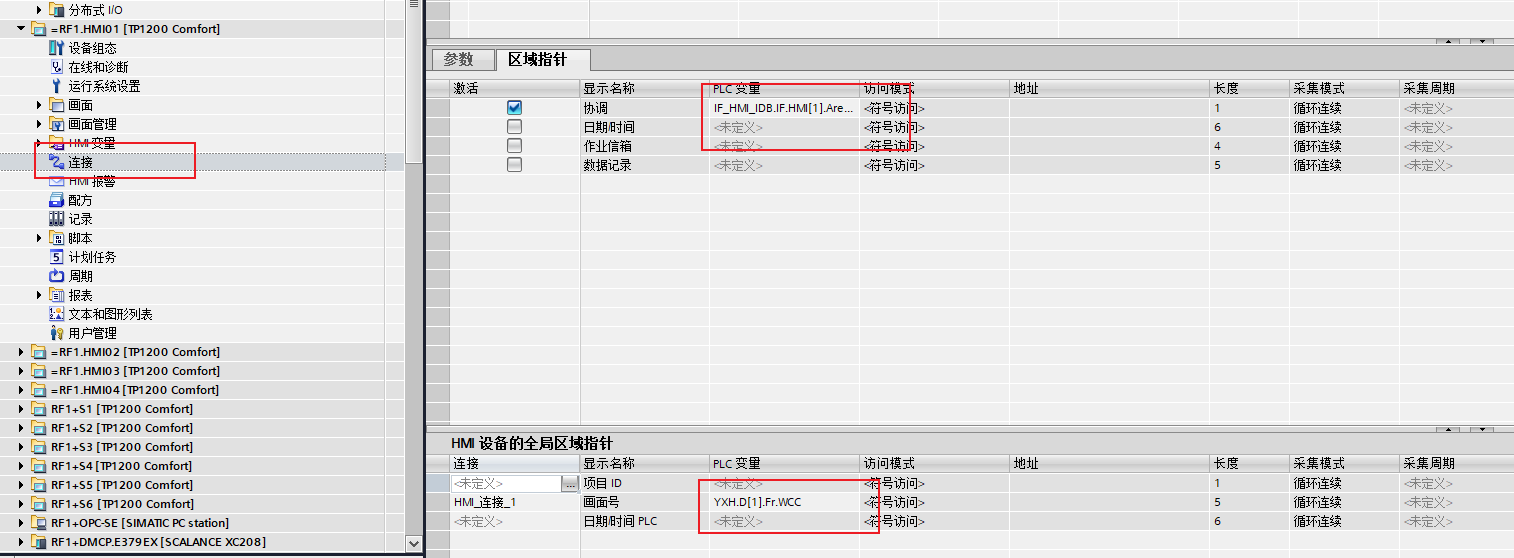Enable the 数据记录 area pointer checkbox
1514x558 pixels.
[514, 165]
